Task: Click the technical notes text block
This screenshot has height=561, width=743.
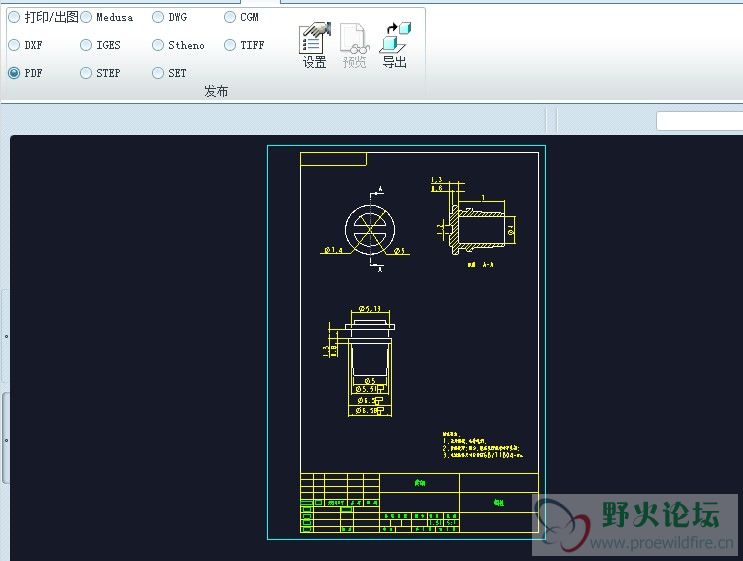Action: tap(483, 444)
